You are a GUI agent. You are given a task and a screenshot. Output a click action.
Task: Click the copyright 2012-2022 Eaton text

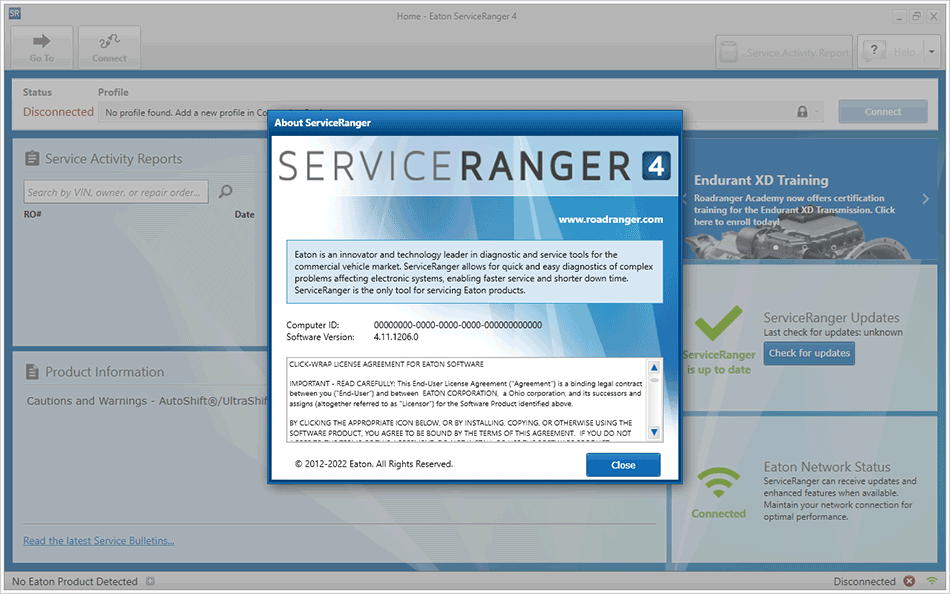point(374,464)
